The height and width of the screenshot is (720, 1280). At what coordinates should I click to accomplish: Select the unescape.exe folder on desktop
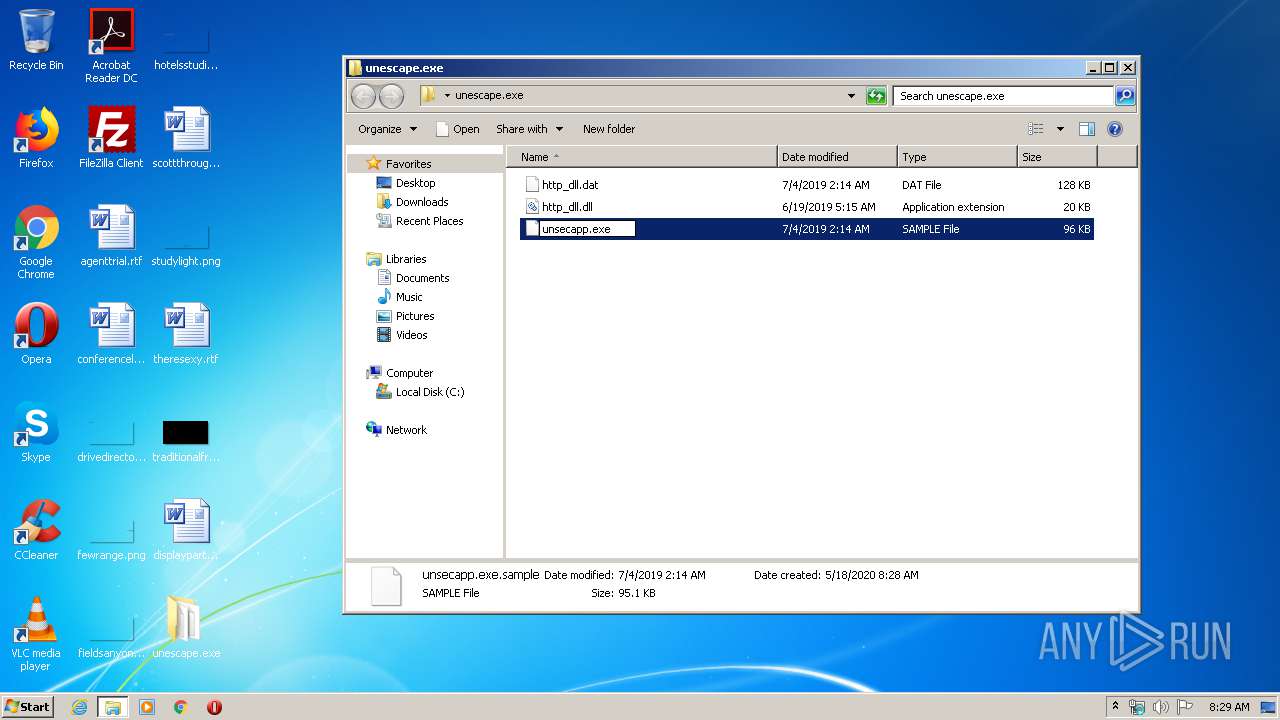point(186,628)
